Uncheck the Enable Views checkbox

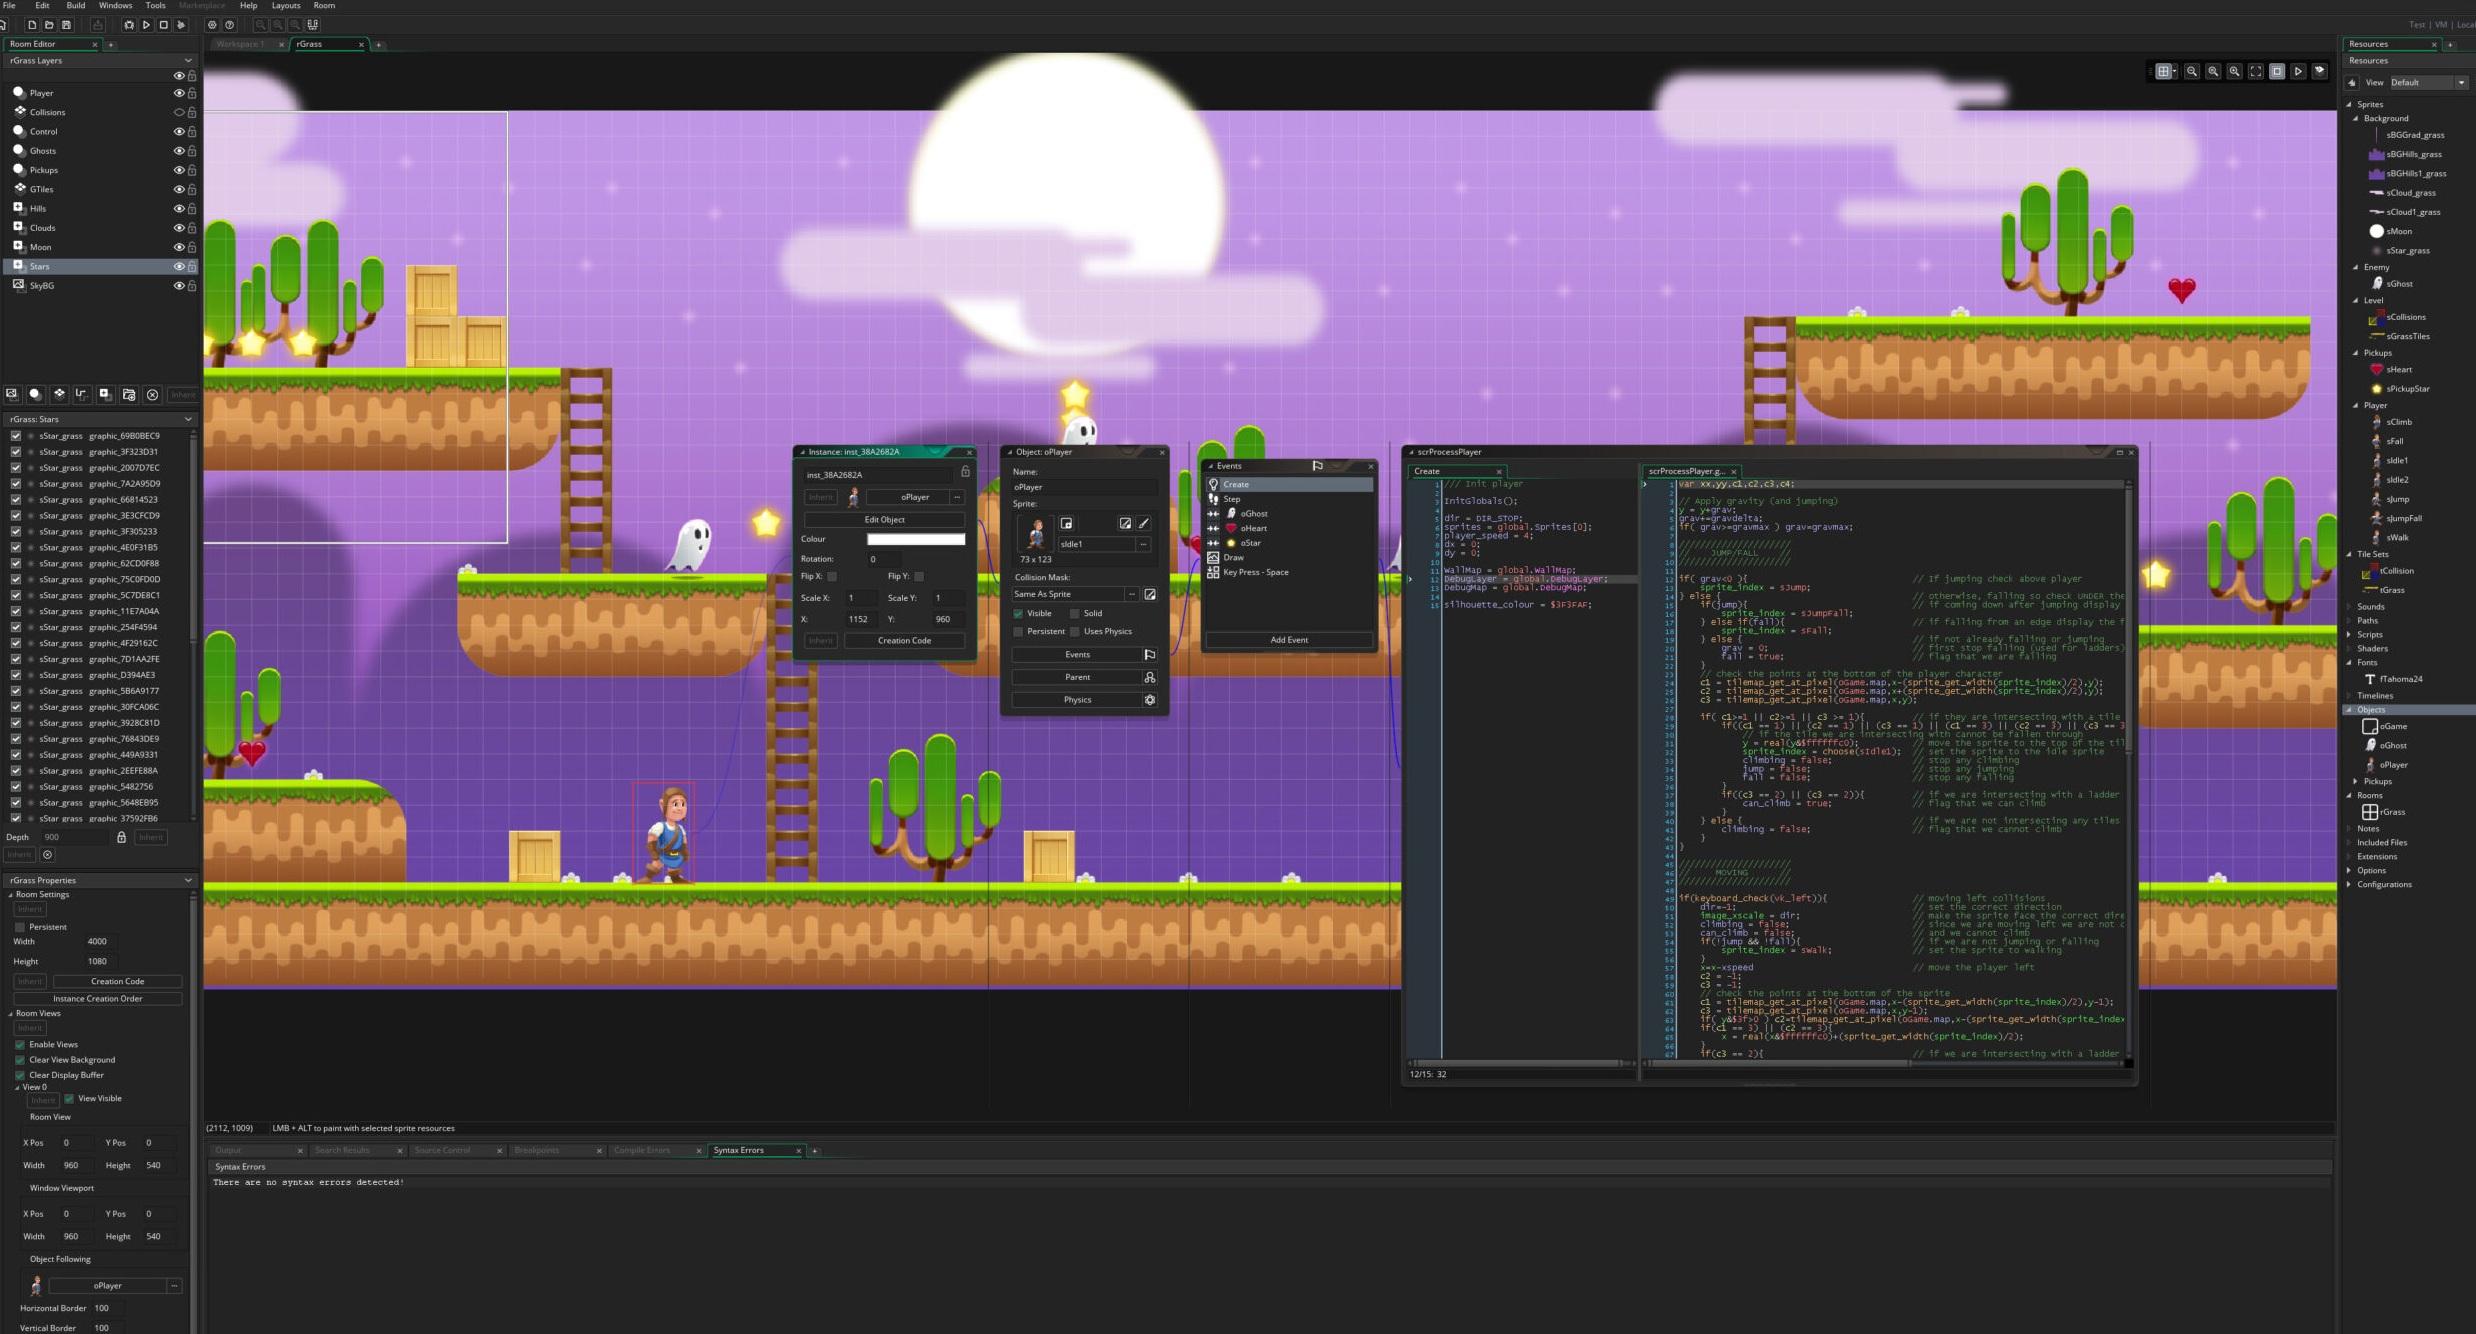click(x=20, y=1044)
